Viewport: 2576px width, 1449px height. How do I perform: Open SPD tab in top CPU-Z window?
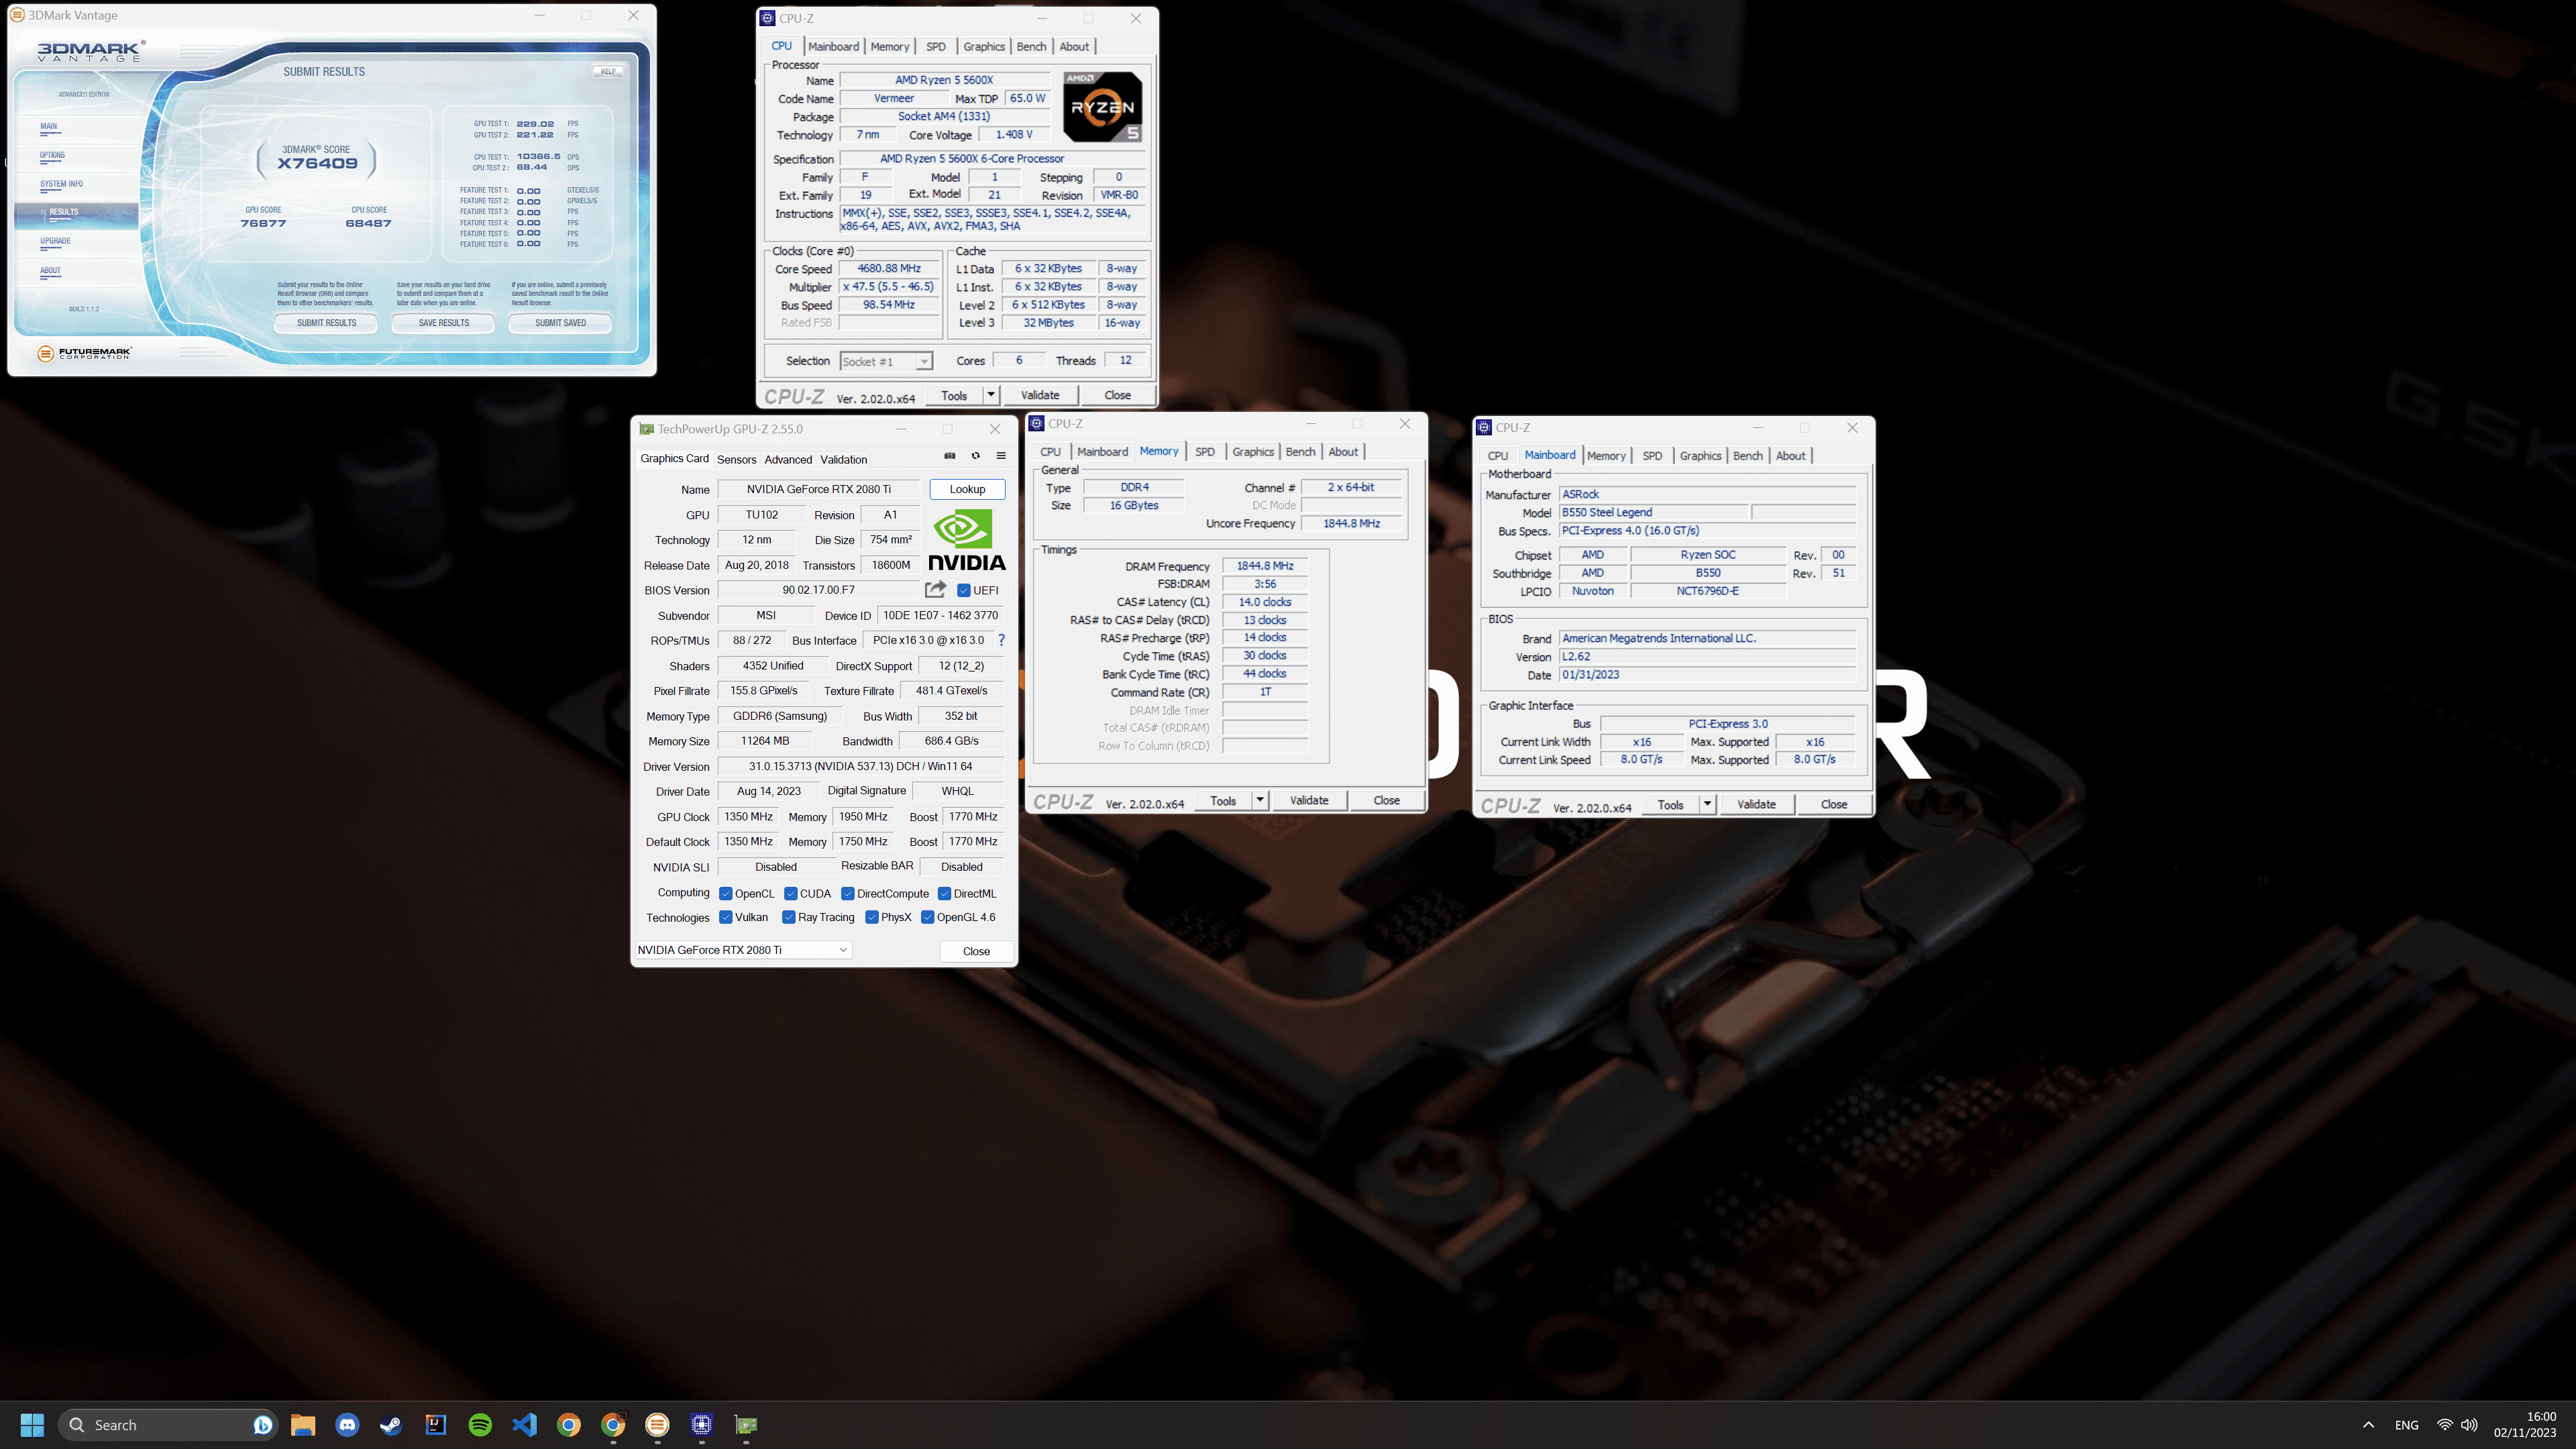pos(935,46)
